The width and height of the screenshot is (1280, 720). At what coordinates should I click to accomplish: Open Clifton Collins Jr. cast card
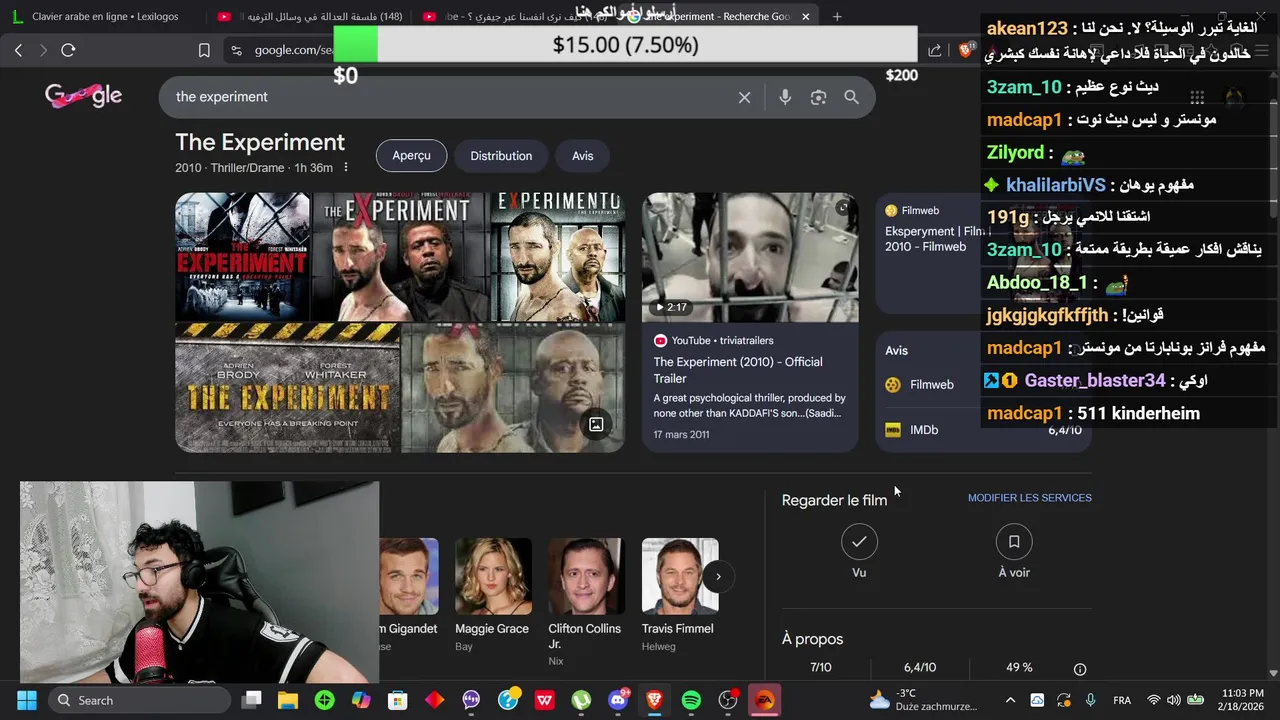[x=585, y=602]
